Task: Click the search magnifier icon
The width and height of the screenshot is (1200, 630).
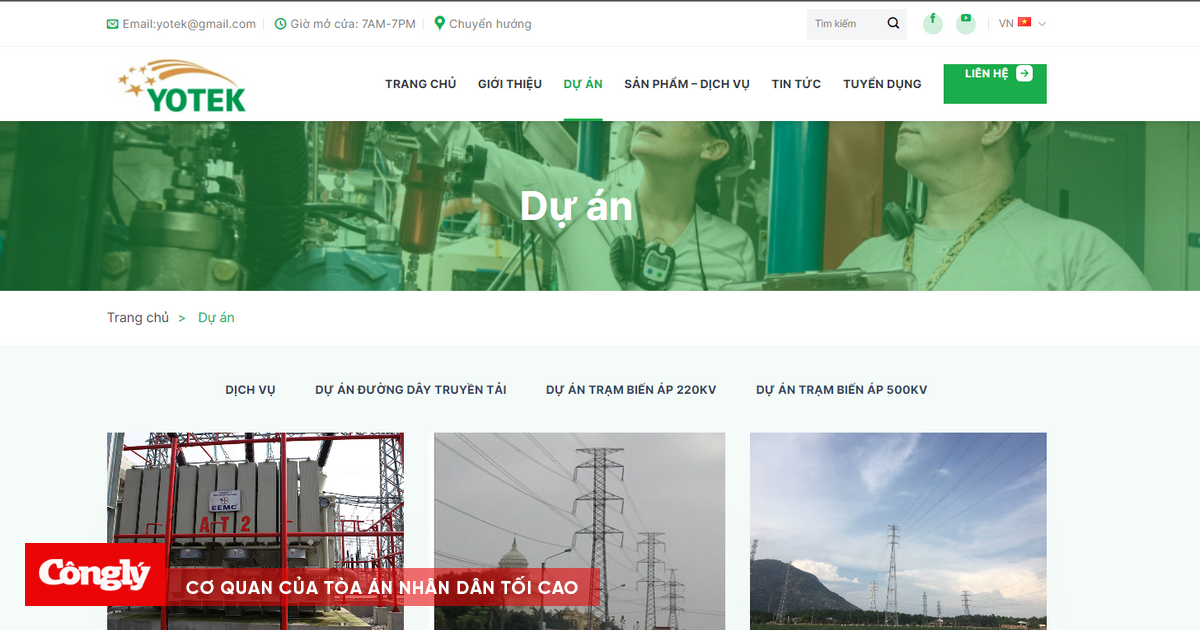Action: click(893, 23)
